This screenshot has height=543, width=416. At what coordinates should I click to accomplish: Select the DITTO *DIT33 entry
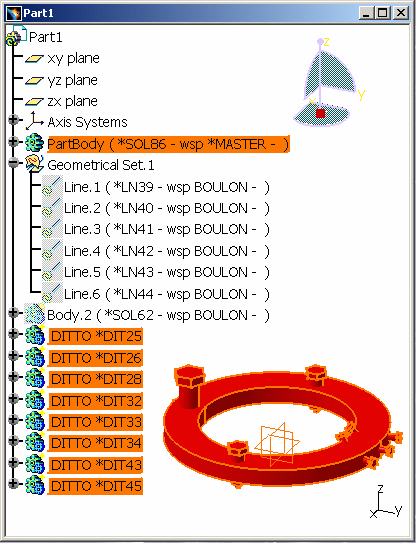[x=95, y=422]
